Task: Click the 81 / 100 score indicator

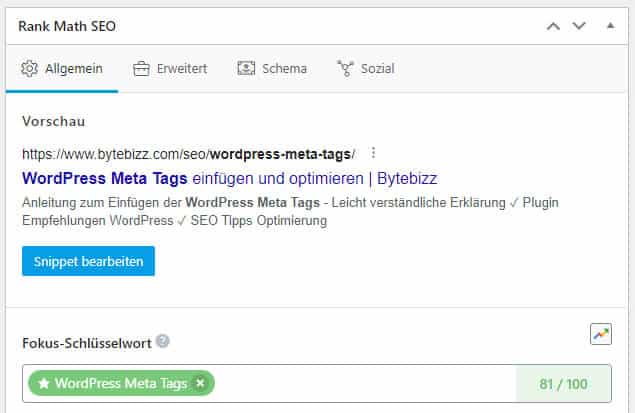Action: (x=563, y=383)
